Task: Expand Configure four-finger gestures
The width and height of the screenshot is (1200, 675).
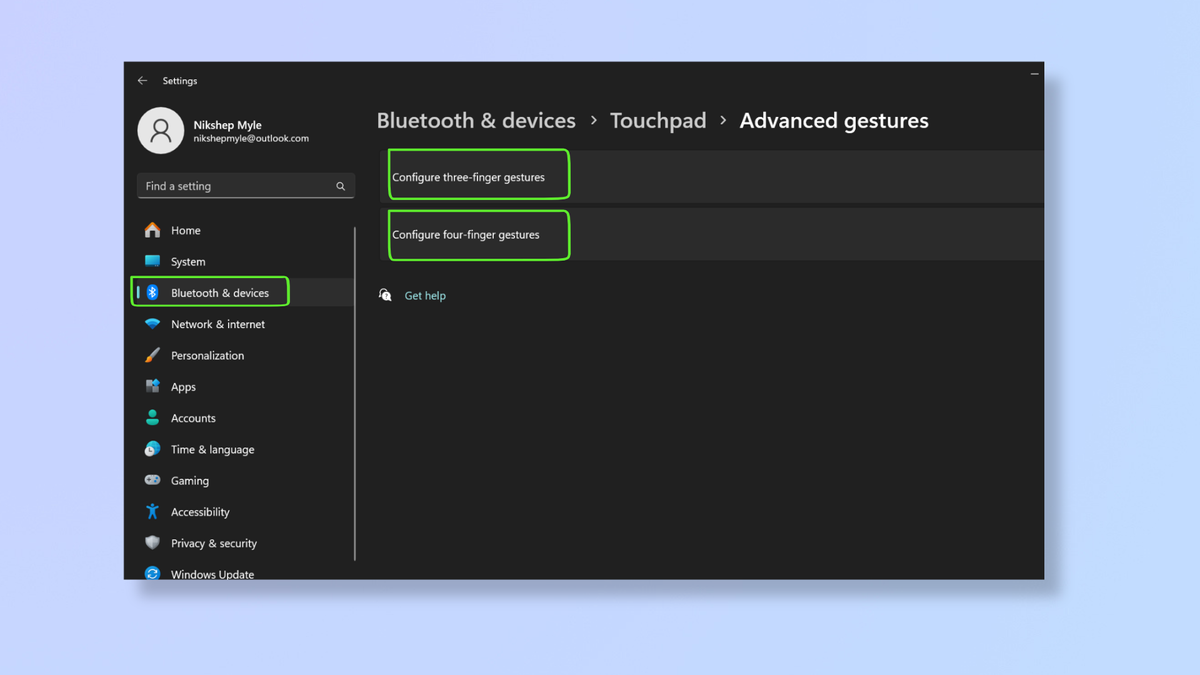Action: pos(478,235)
